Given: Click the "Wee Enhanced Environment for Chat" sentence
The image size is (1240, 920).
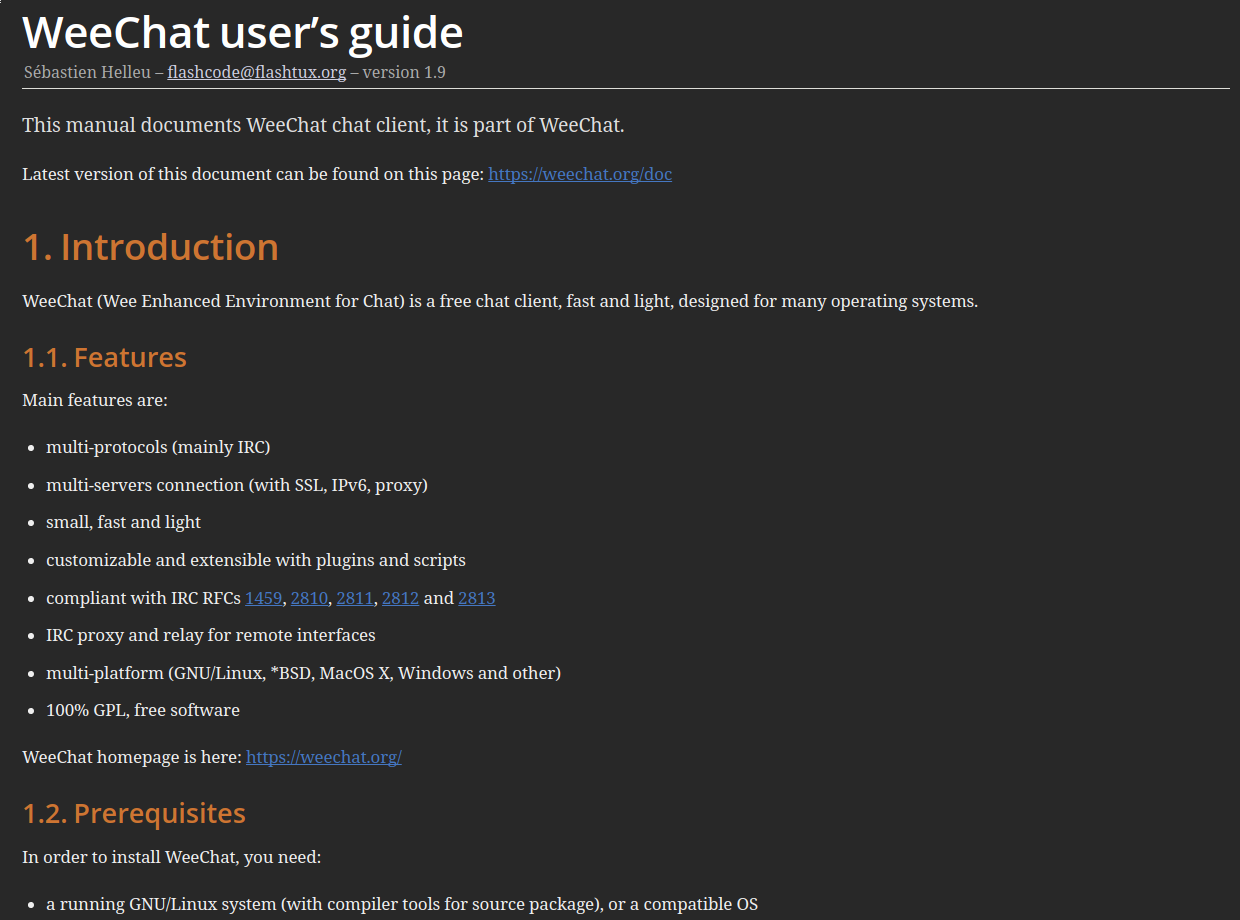Looking at the screenshot, I should pyautogui.click(x=500, y=301).
